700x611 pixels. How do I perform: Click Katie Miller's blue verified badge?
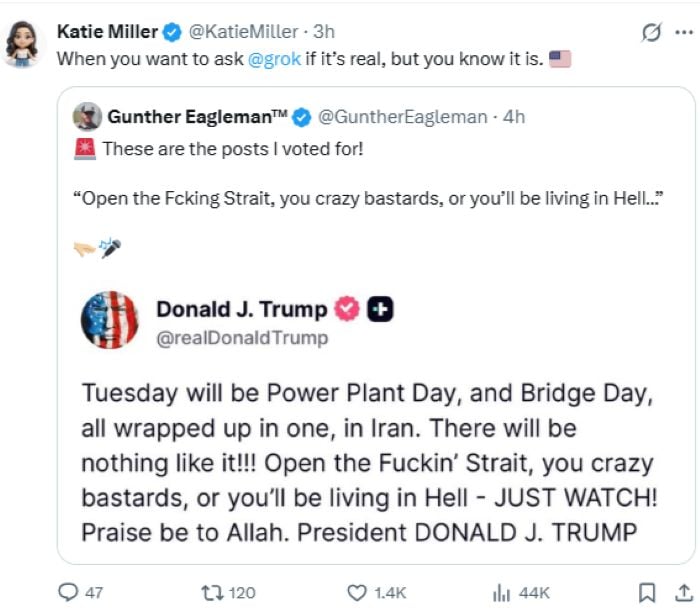172,32
